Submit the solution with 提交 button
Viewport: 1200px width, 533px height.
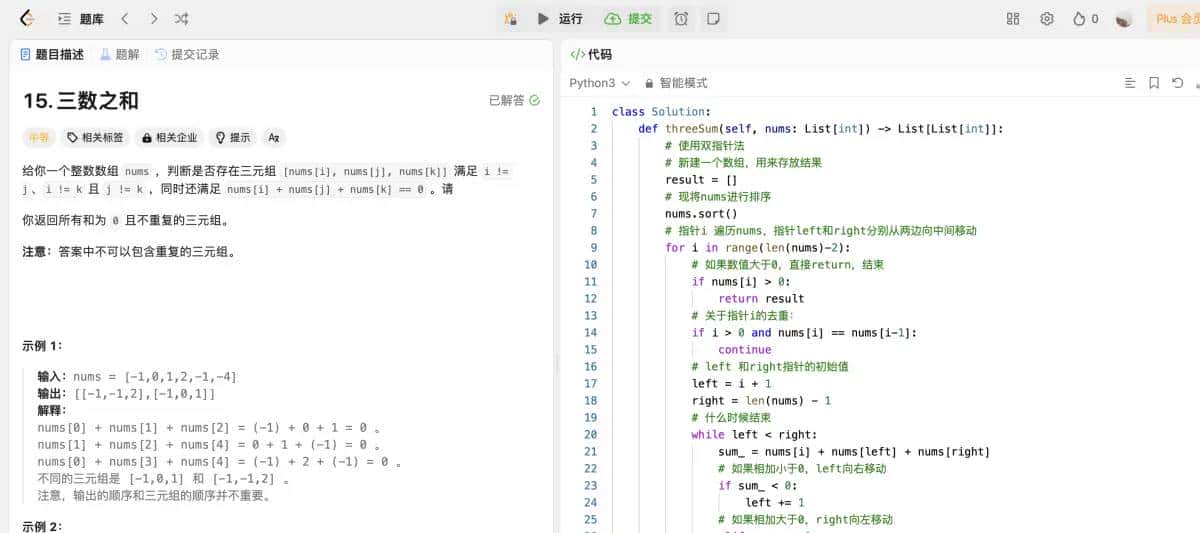[629, 19]
